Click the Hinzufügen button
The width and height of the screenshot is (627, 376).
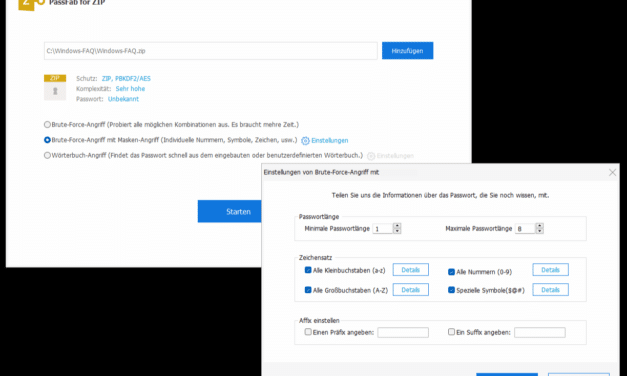point(407,51)
